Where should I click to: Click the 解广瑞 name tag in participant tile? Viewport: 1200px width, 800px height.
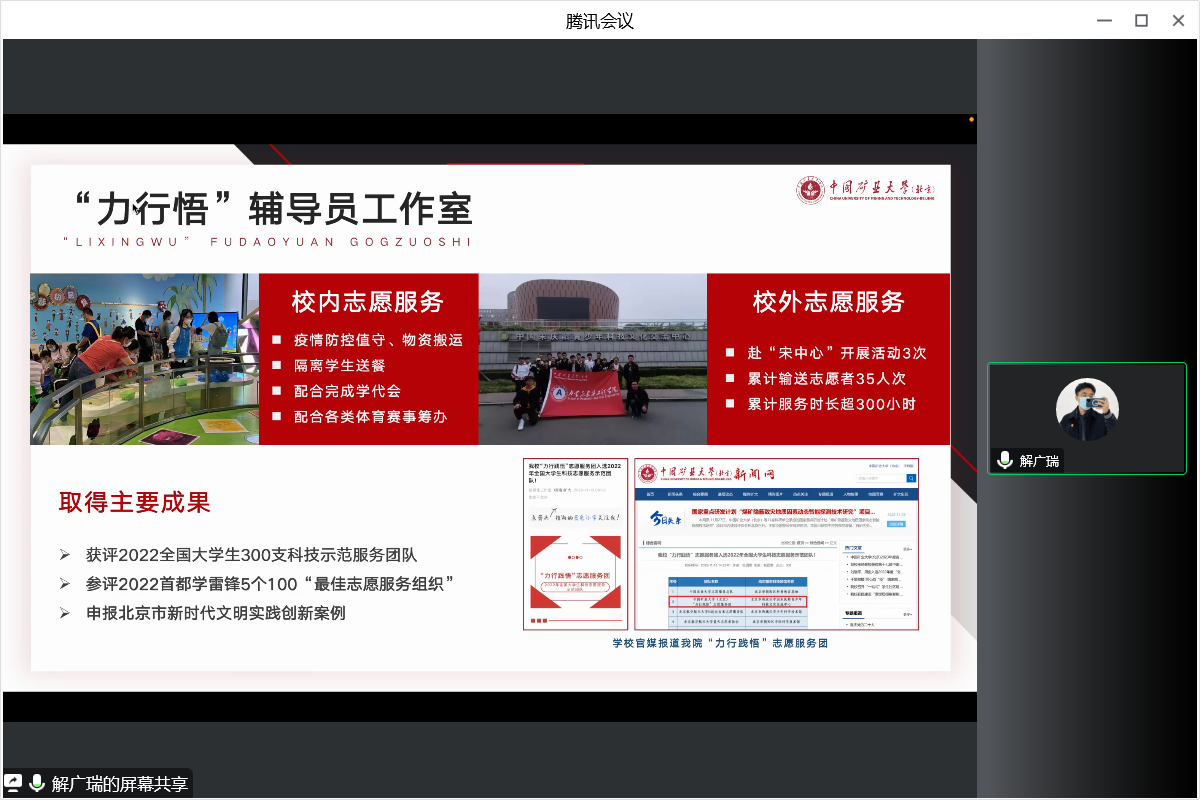click(x=1039, y=461)
